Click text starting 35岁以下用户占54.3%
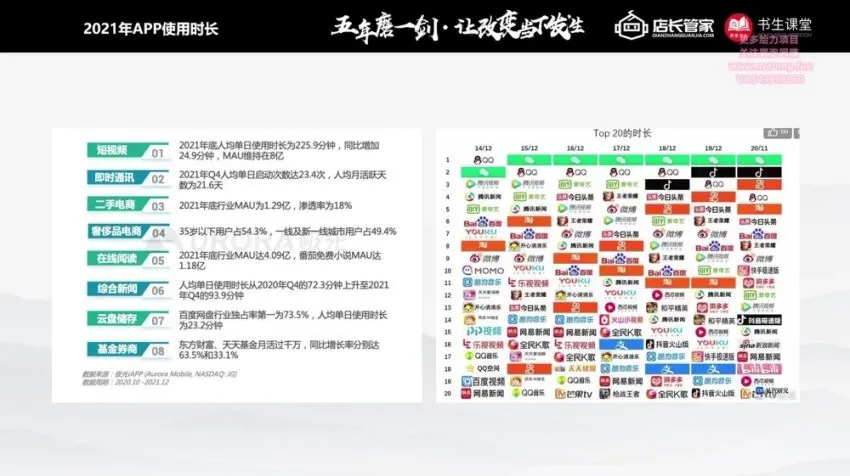 click(287, 231)
